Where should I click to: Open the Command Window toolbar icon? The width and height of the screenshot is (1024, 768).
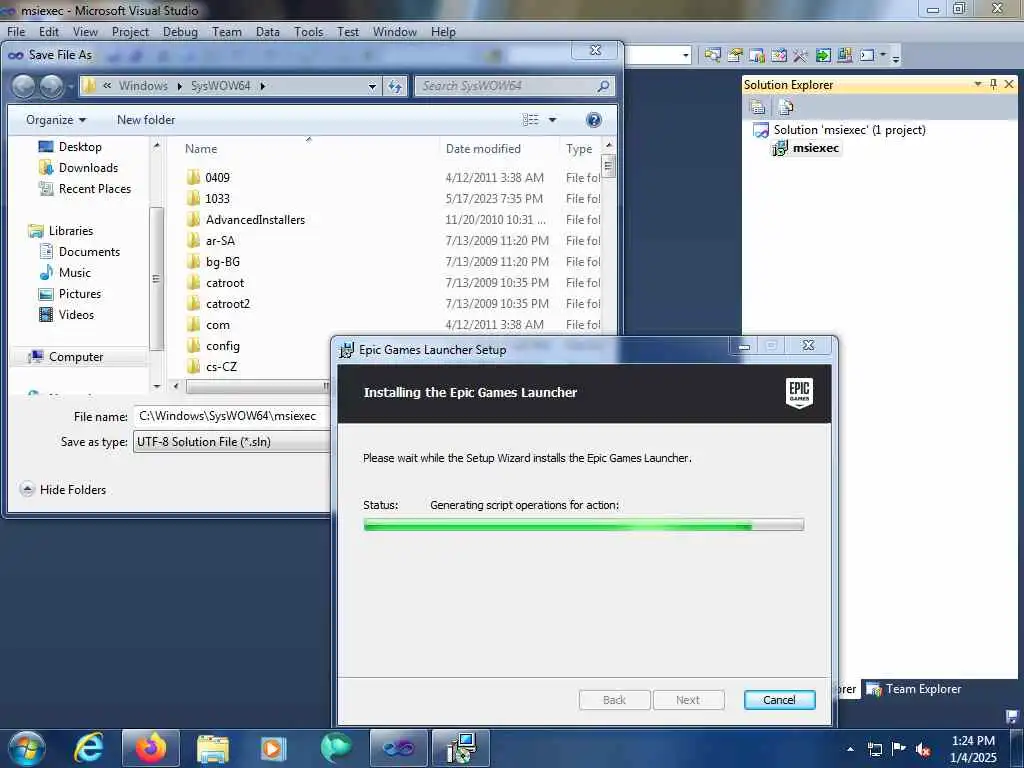(867, 56)
